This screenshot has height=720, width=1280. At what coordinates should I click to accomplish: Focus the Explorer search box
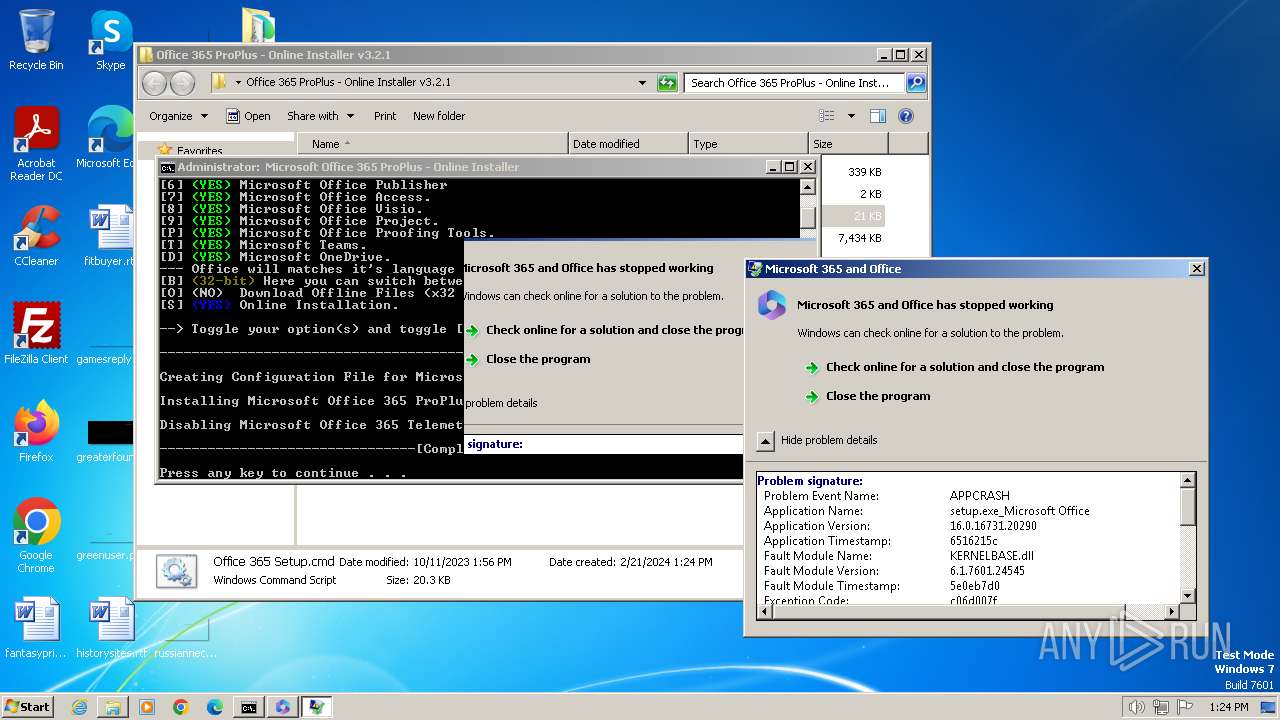pyautogui.click(x=795, y=83)
